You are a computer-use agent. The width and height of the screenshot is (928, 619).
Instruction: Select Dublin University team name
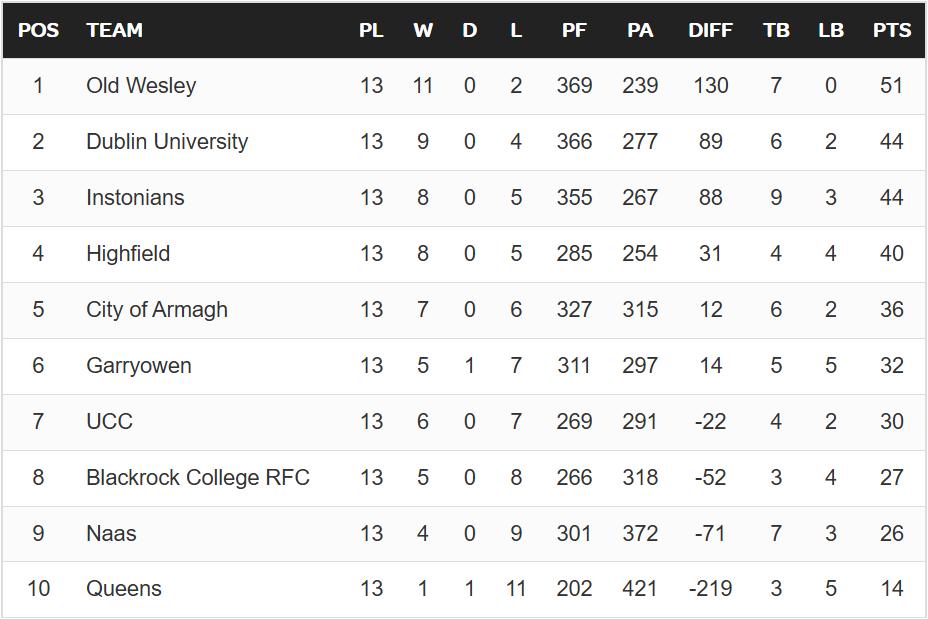[x=167, y=141]
